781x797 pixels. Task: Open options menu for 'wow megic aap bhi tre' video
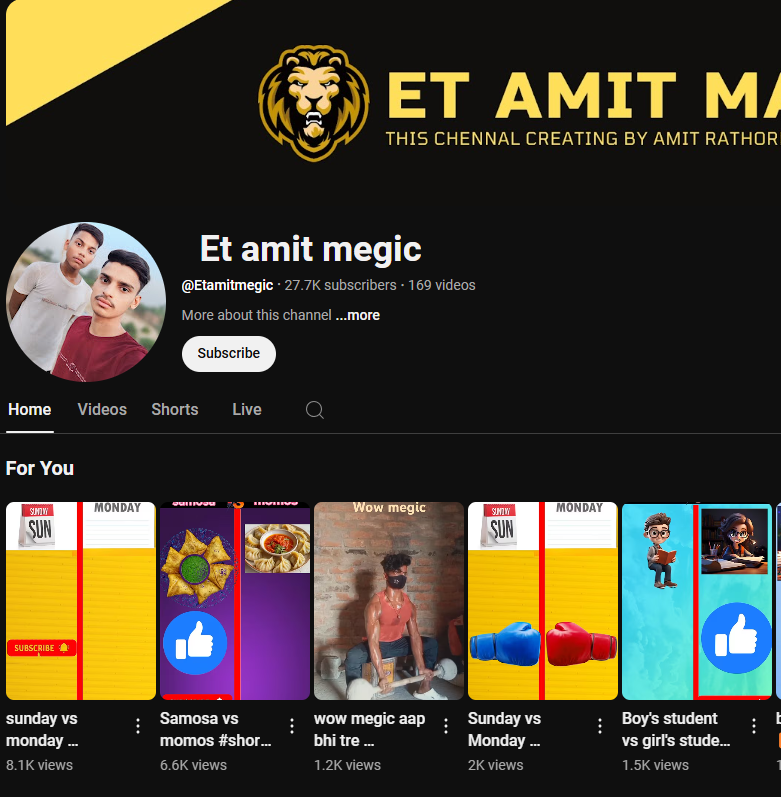pyautogui.click(x=446, y=726)
